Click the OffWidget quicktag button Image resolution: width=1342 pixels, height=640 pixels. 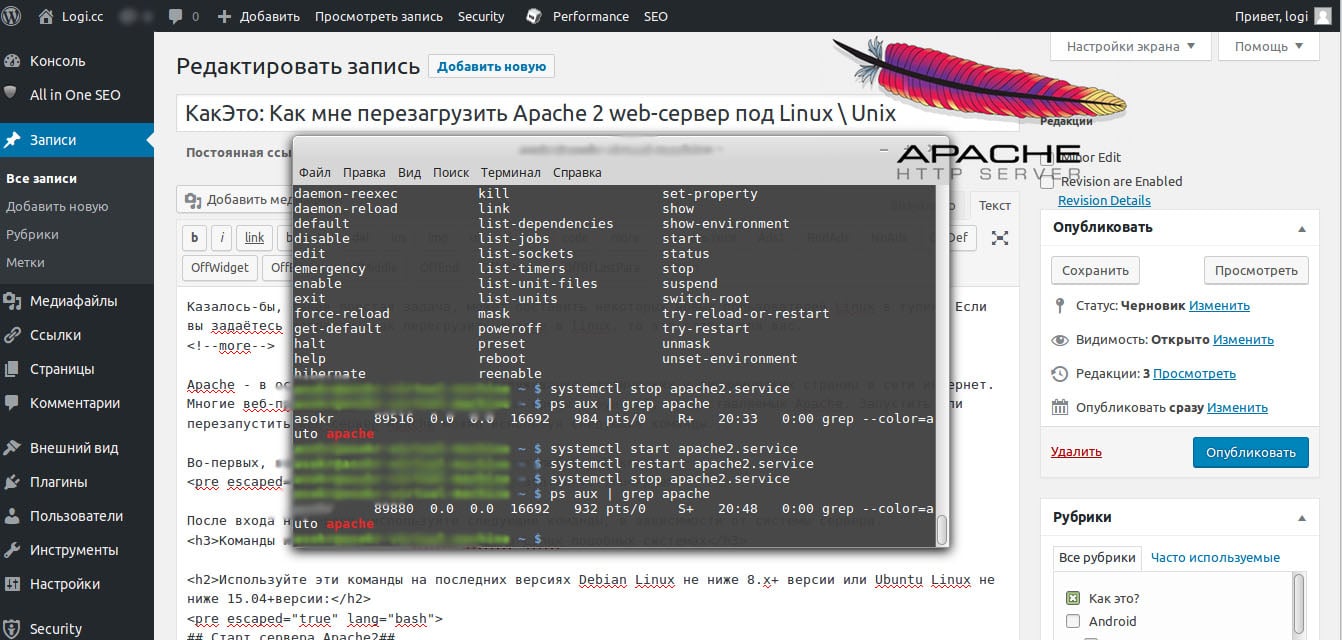click(220, 267)
